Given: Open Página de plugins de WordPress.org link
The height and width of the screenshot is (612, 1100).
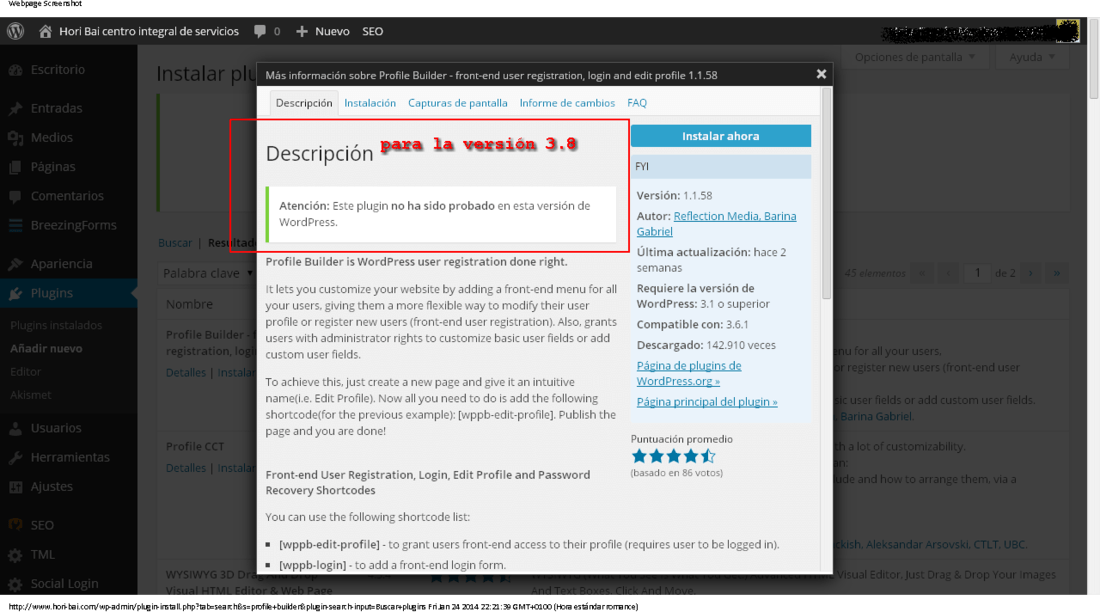Looking at the screenshot, I should [689, 373].
